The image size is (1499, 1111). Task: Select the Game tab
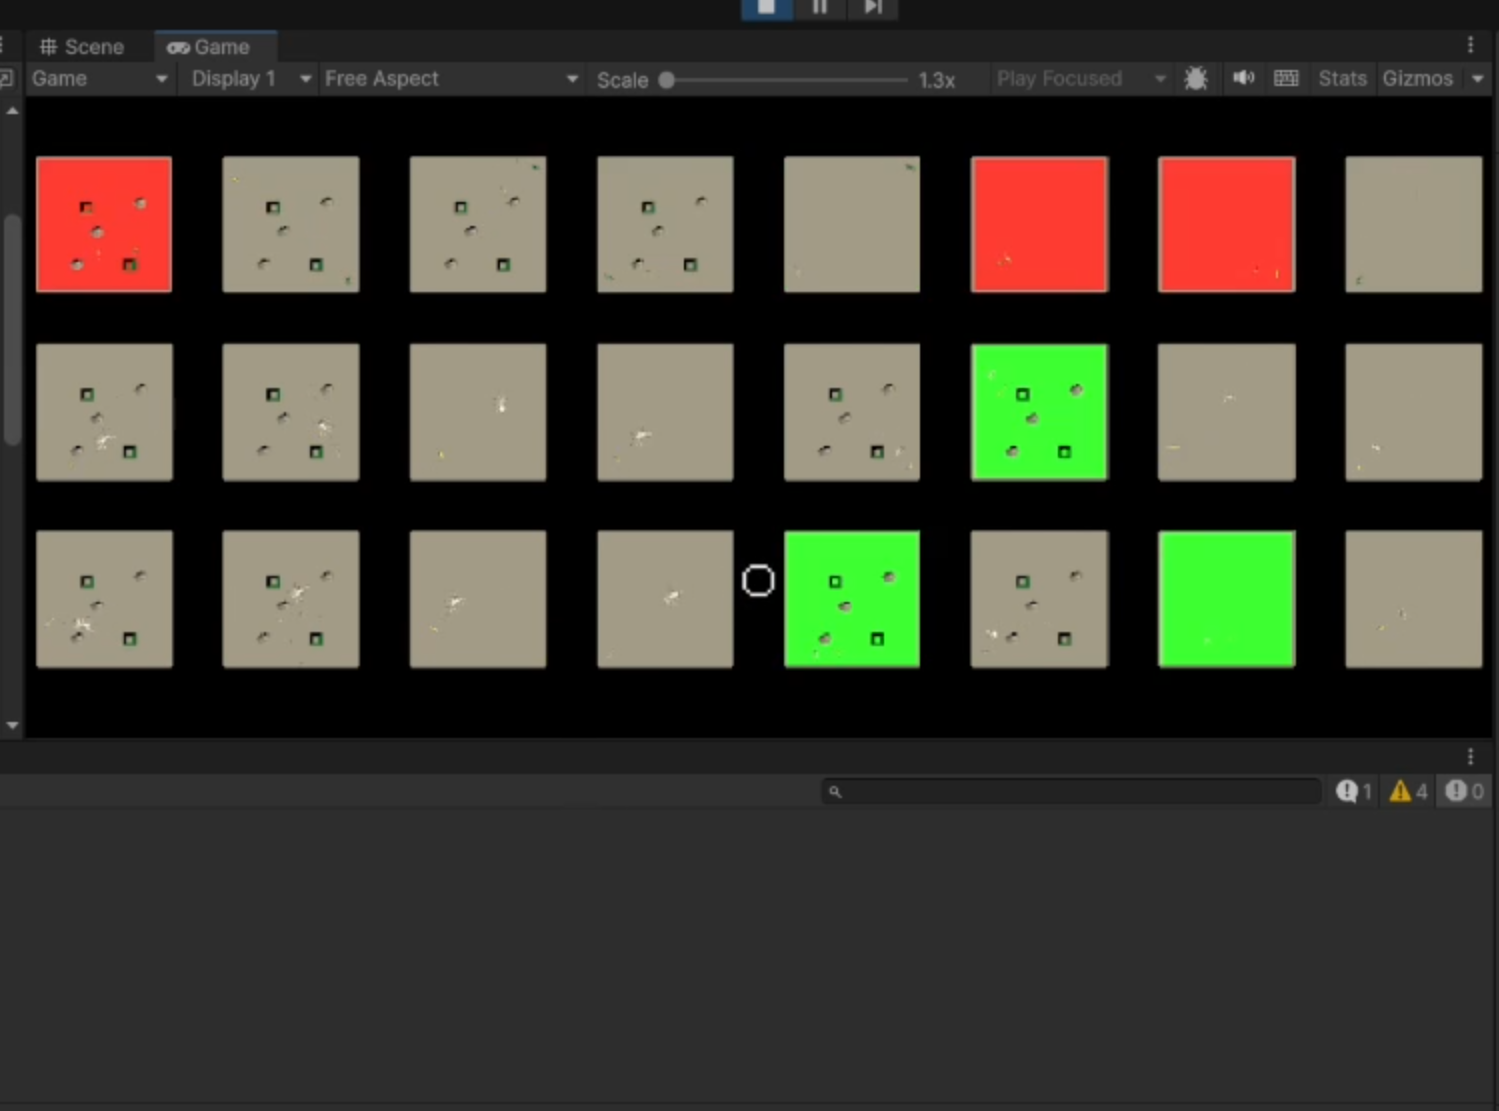click(x=208, y=47)
